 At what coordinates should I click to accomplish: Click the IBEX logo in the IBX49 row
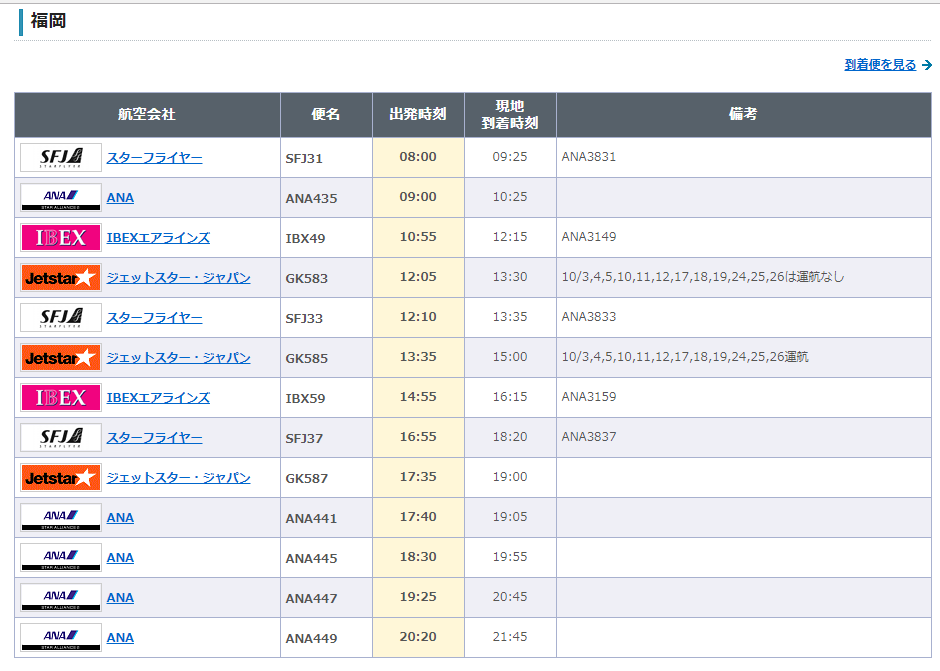pos(61,238)
